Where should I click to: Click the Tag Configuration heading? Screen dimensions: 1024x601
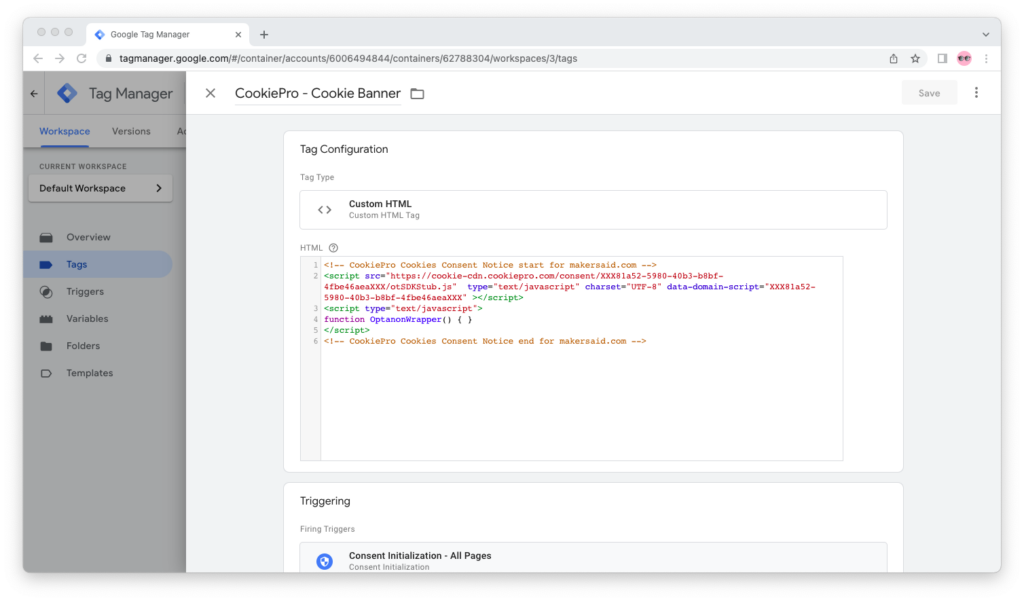click(344, 149)
